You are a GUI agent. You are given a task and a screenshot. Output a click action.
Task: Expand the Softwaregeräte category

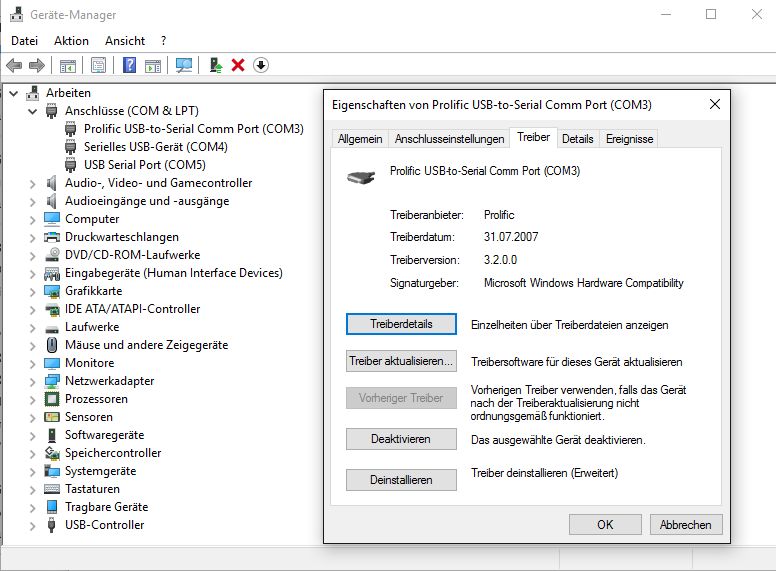point(32,436)
